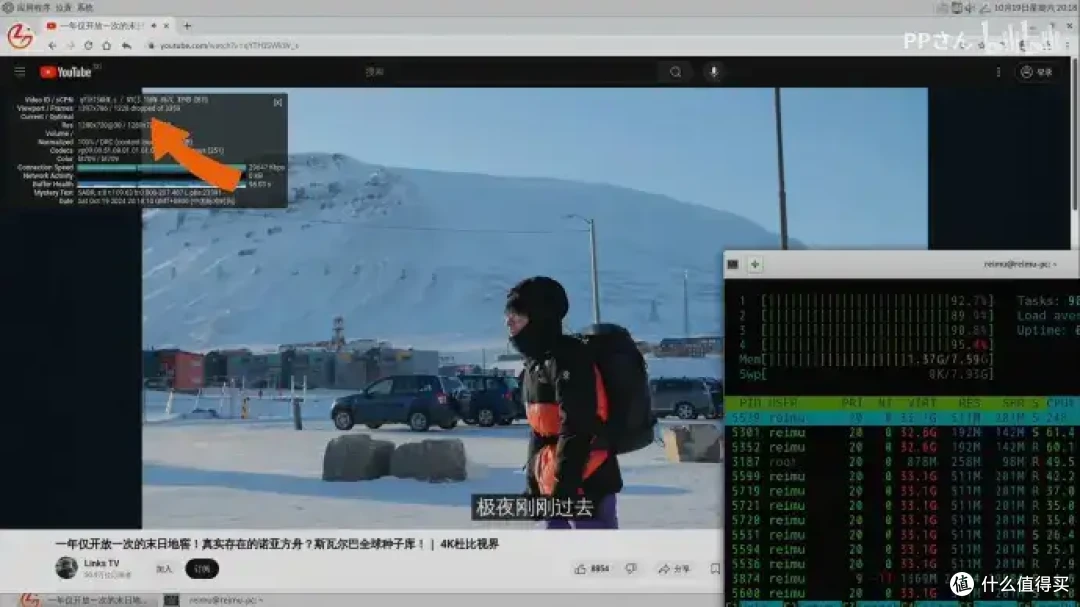Click the htop Mem usage meter
The height and width of the screenshot is (607, 1080).
tap(866, 360)
